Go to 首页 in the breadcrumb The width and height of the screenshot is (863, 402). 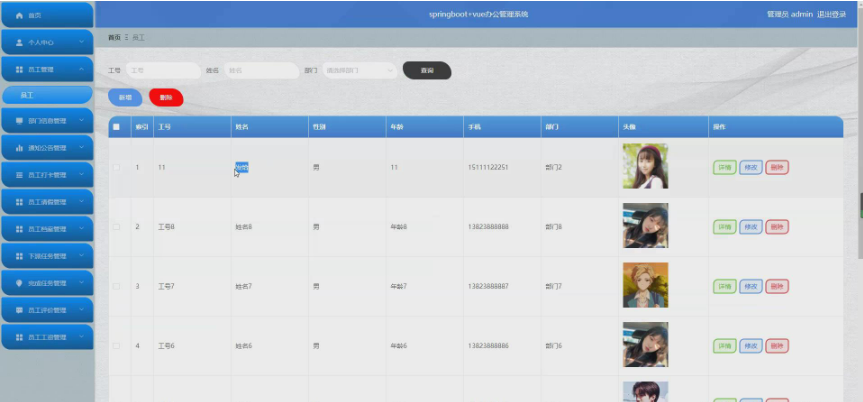coord(114,37)
